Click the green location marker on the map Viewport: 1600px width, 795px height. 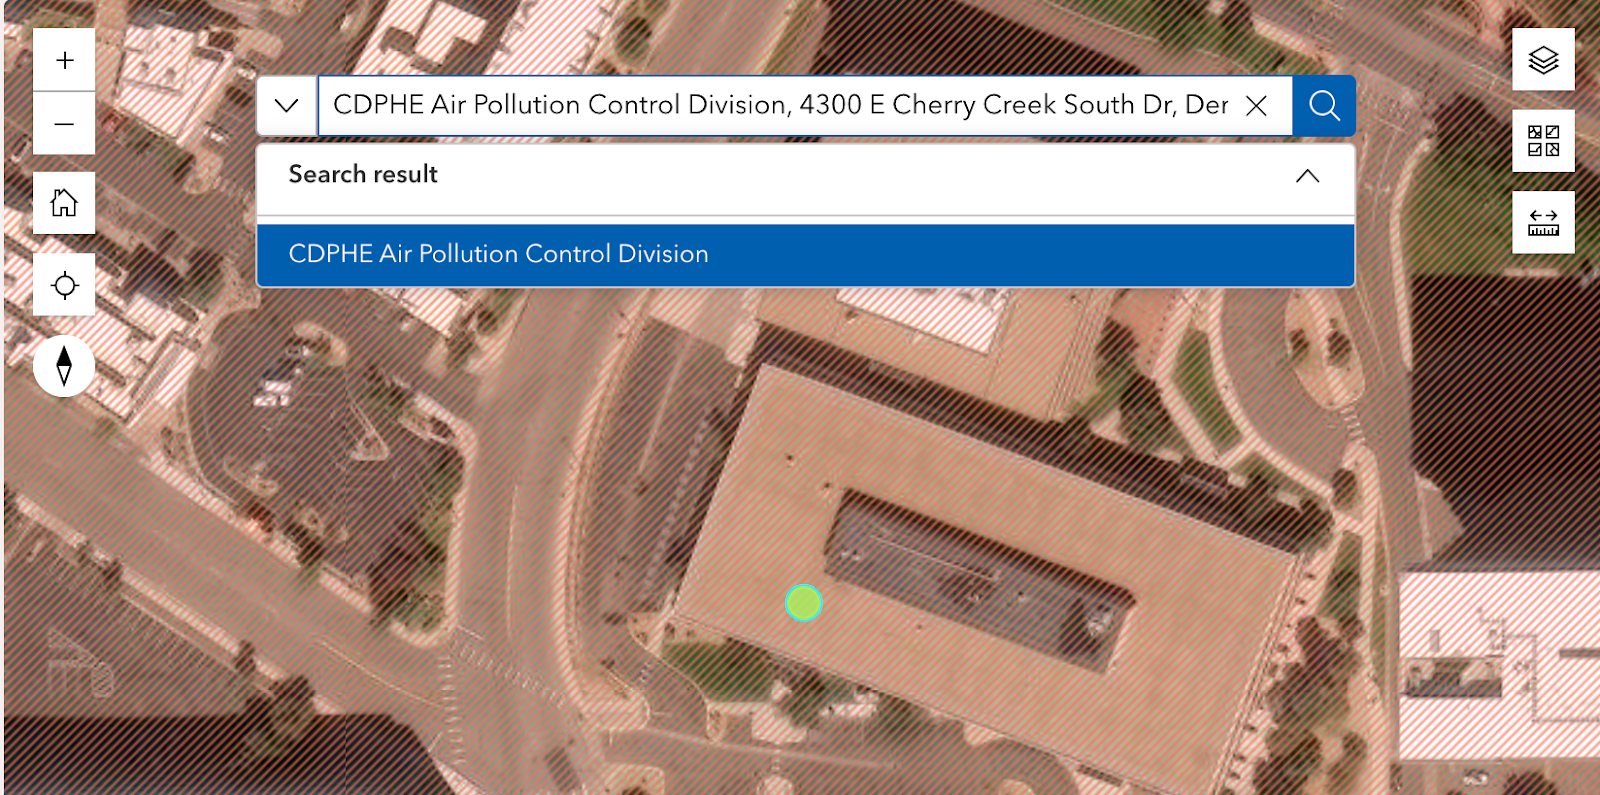[x=803, y=603]
